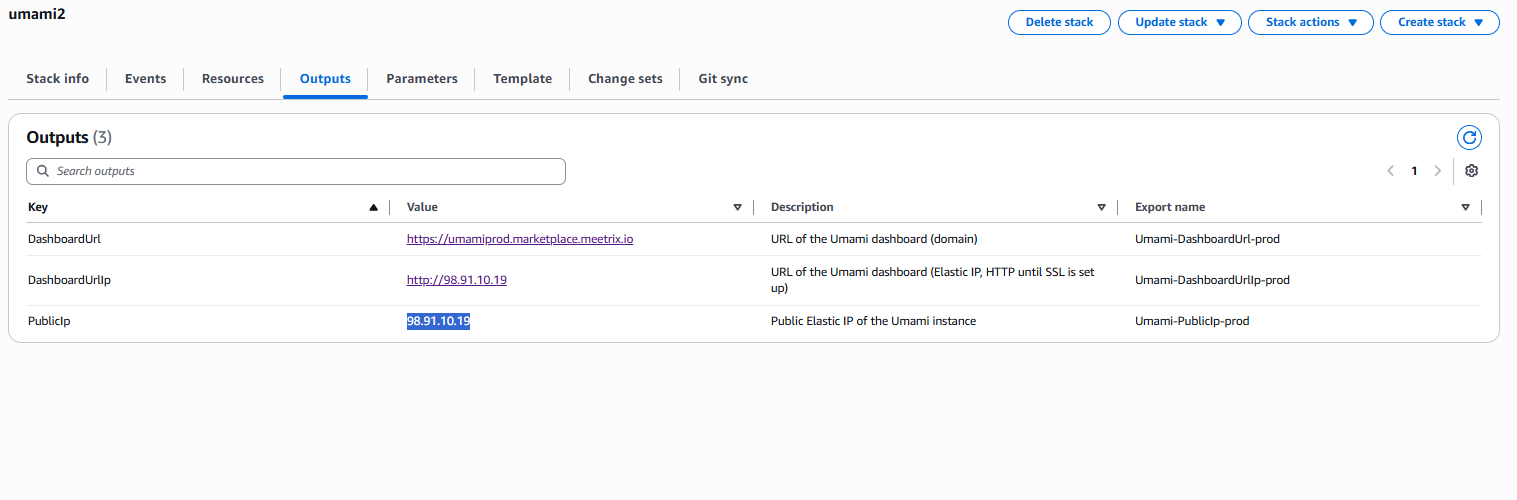
Task: Click the Key column header
Action: coord(38,207)
